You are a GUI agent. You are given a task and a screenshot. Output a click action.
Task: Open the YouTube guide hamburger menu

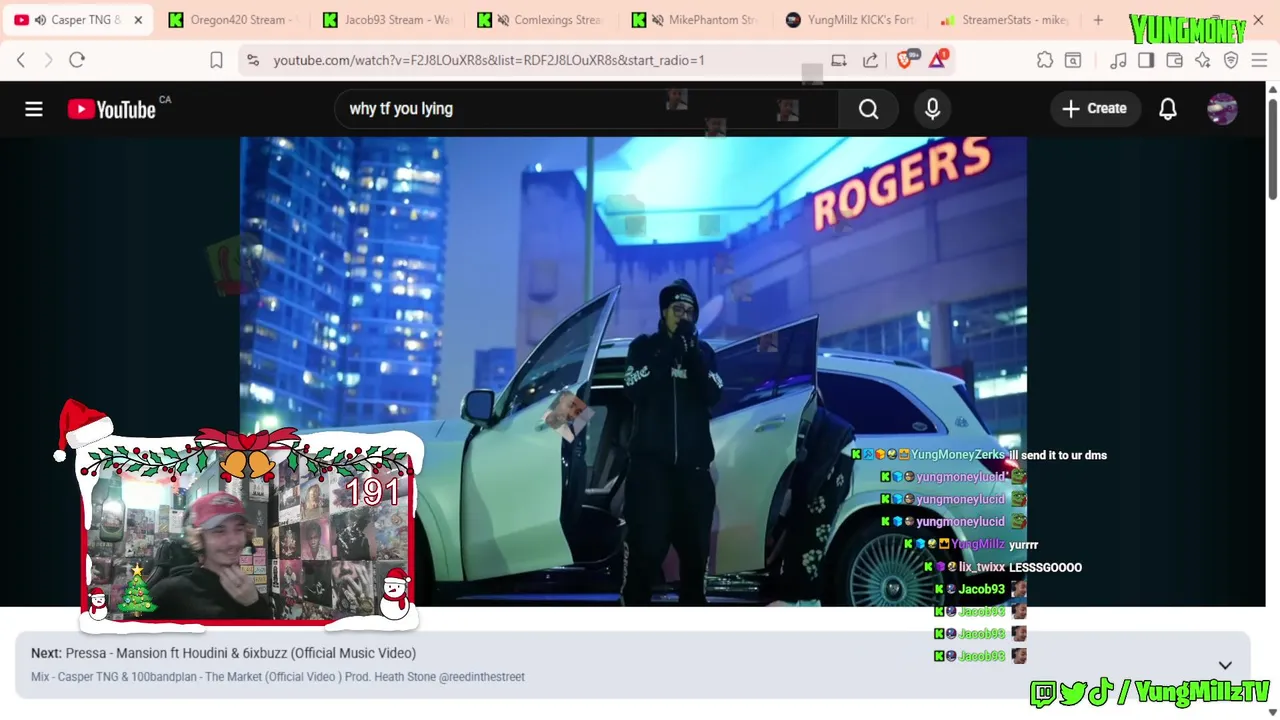point(34,108)
